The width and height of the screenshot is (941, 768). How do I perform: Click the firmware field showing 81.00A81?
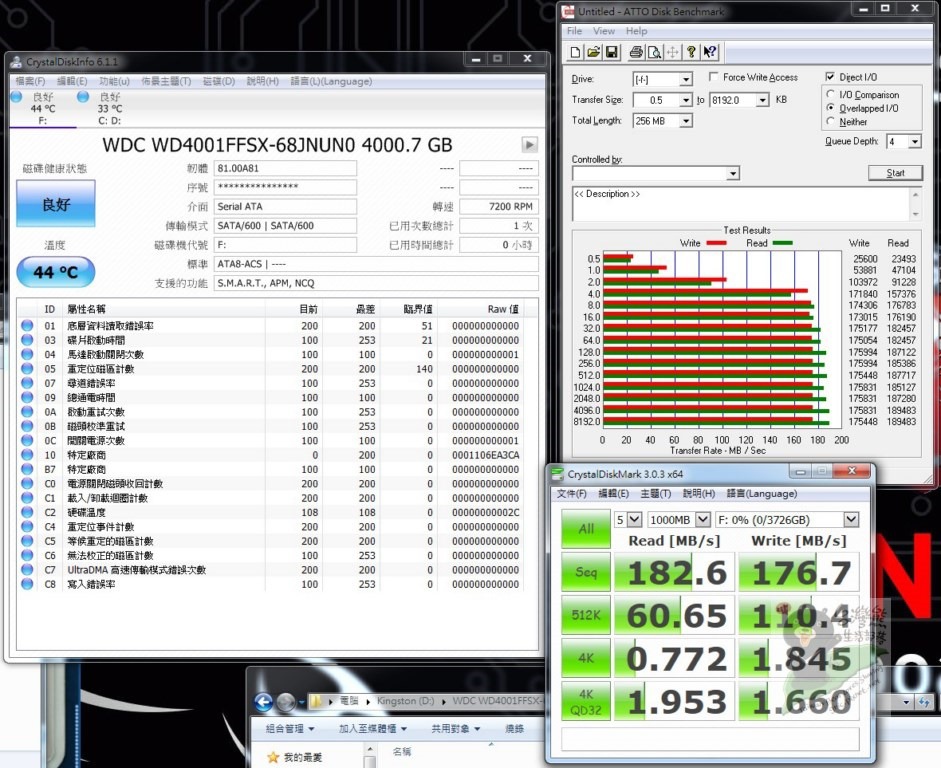click(285, 169)
